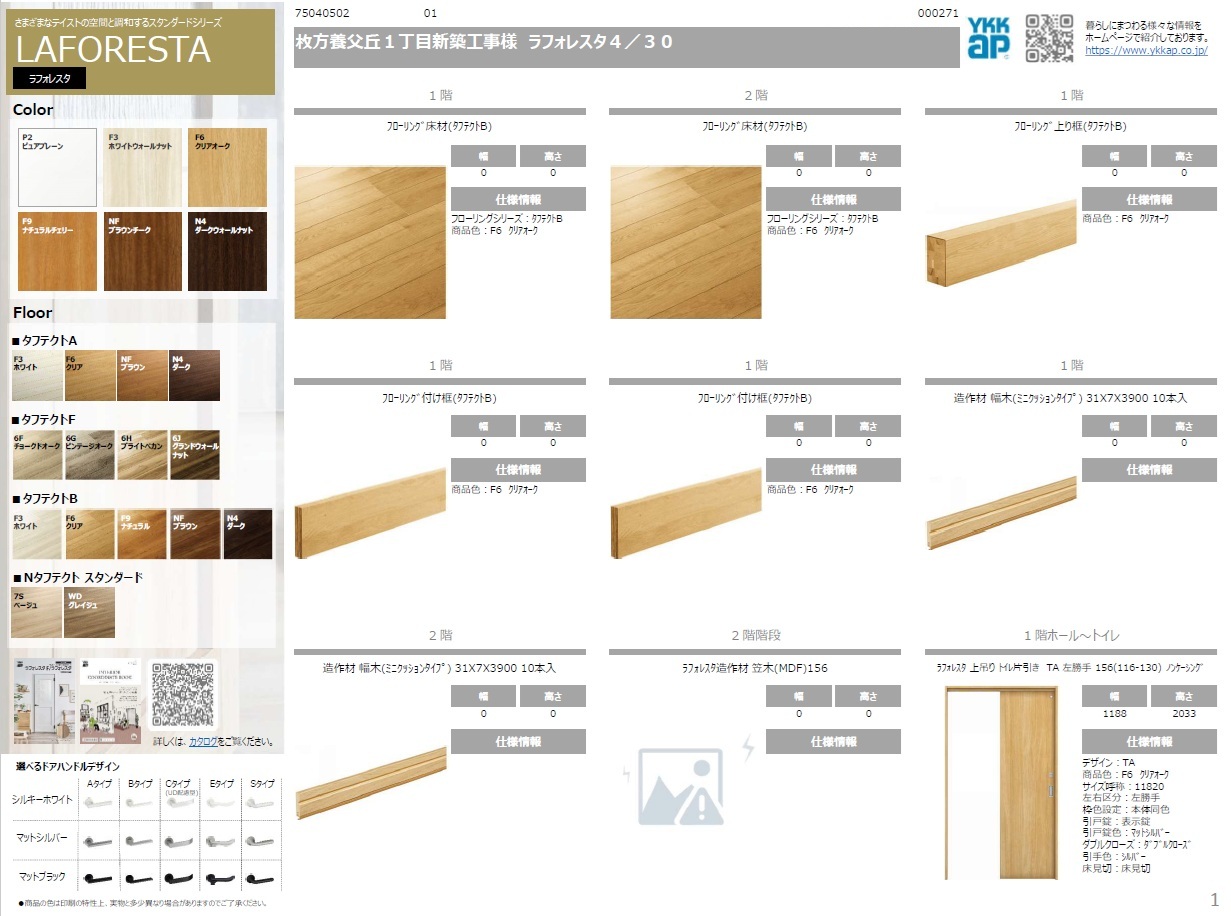This screenshot has height=916, width=1231.
Task: Pick the 6G ビンテージオーク floor swatch
Action: (x=90, y=454)
